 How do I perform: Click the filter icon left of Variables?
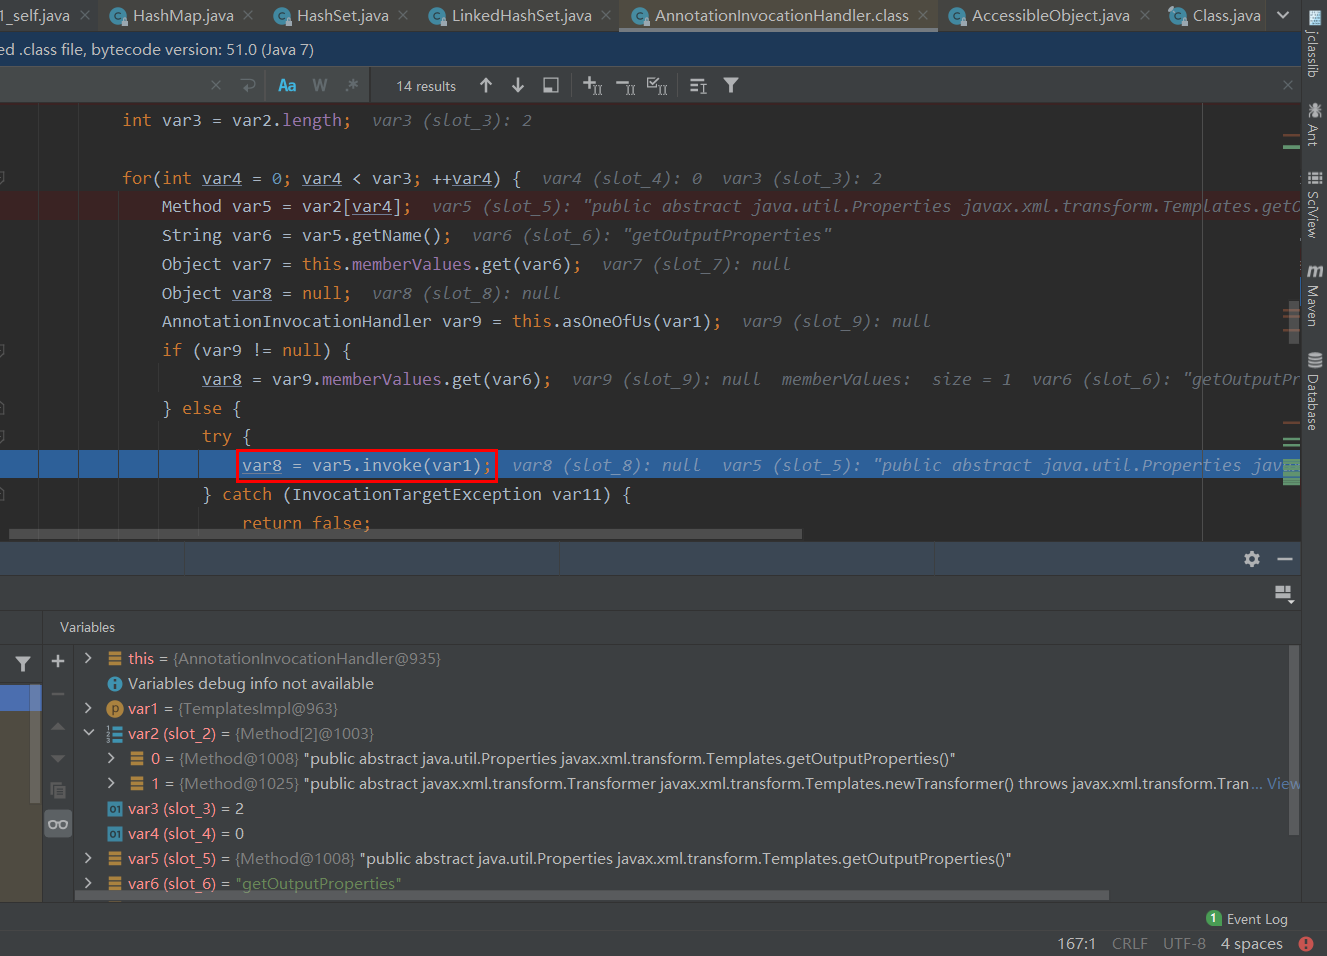(x=22, y=663)
